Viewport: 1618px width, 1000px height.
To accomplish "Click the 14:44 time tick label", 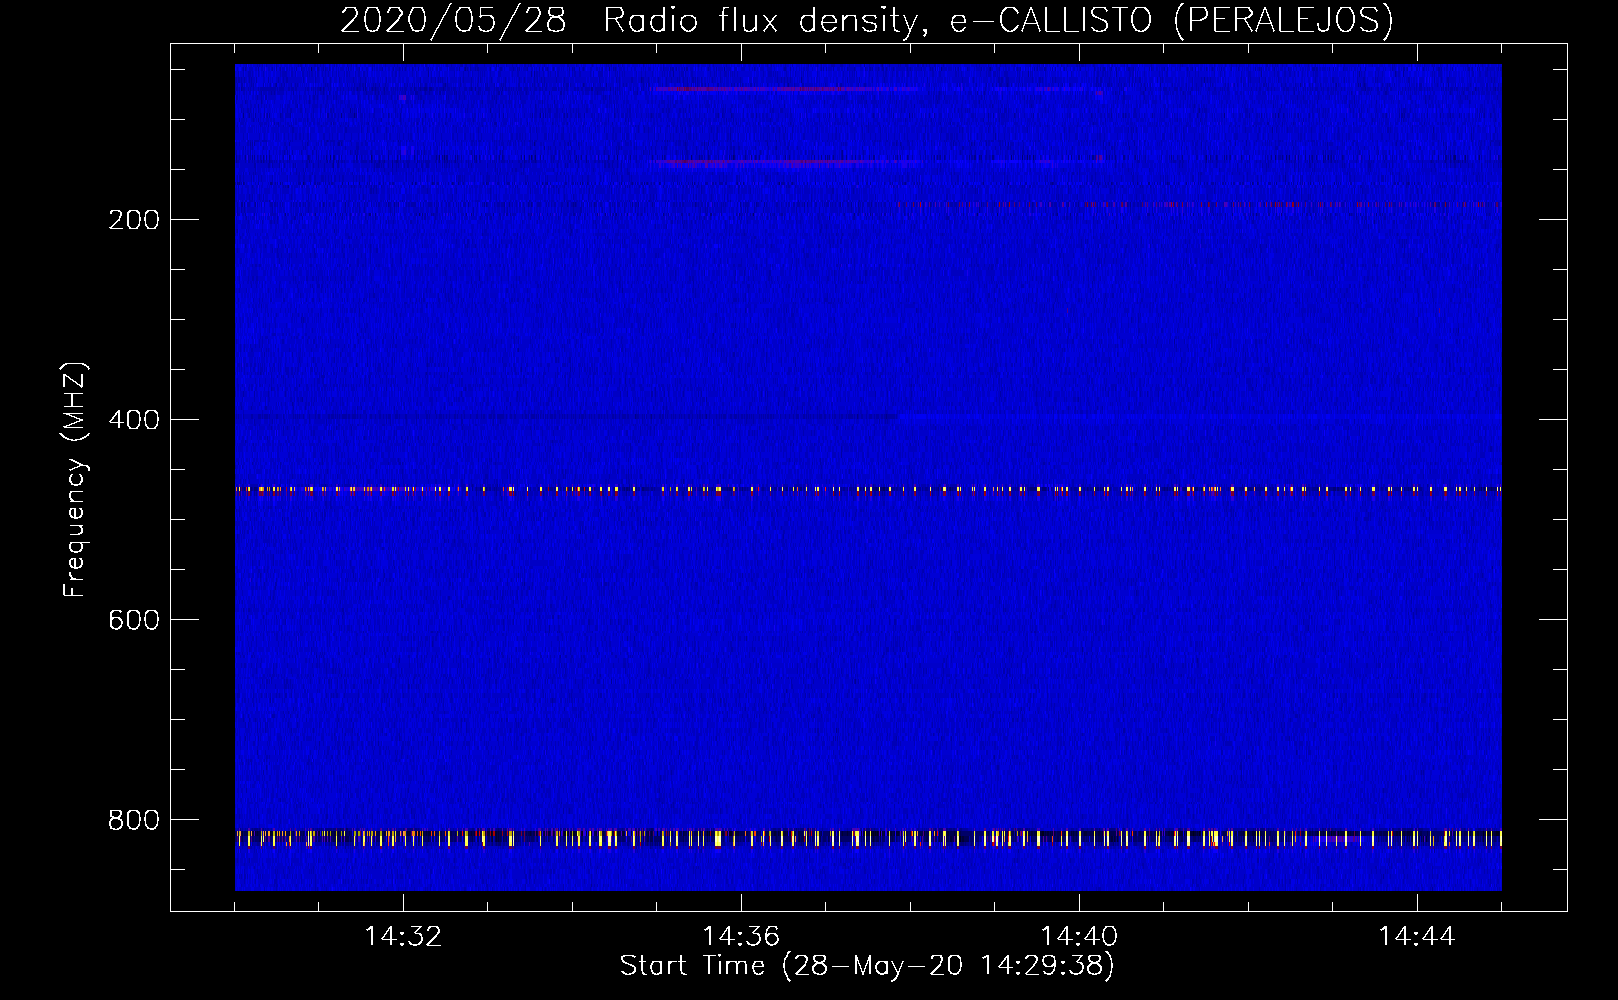I will 1417,937.
